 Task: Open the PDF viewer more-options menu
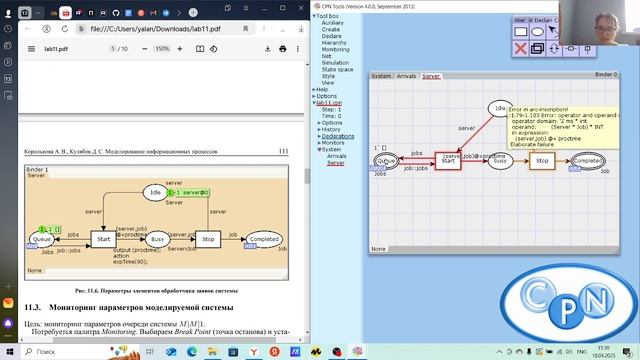[x=298, y=49]
